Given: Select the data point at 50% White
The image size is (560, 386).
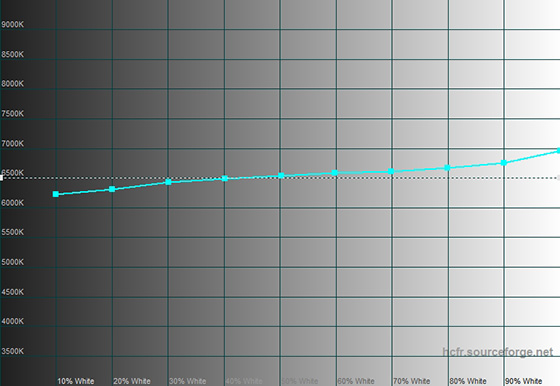Looking at the screenshot, I should (x=281, y=175).
